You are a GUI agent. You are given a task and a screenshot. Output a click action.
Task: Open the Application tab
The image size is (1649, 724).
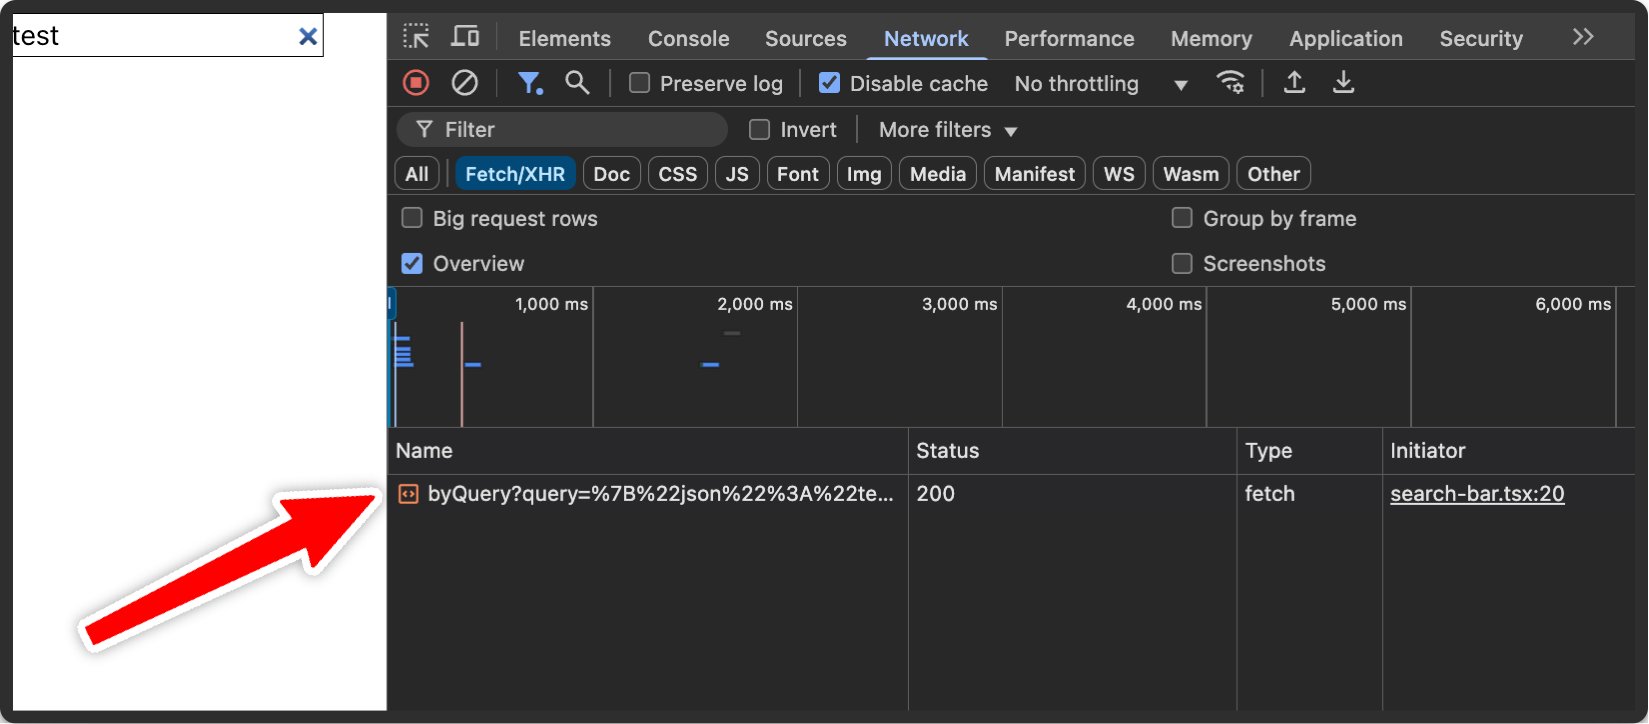coord(1345,39)
